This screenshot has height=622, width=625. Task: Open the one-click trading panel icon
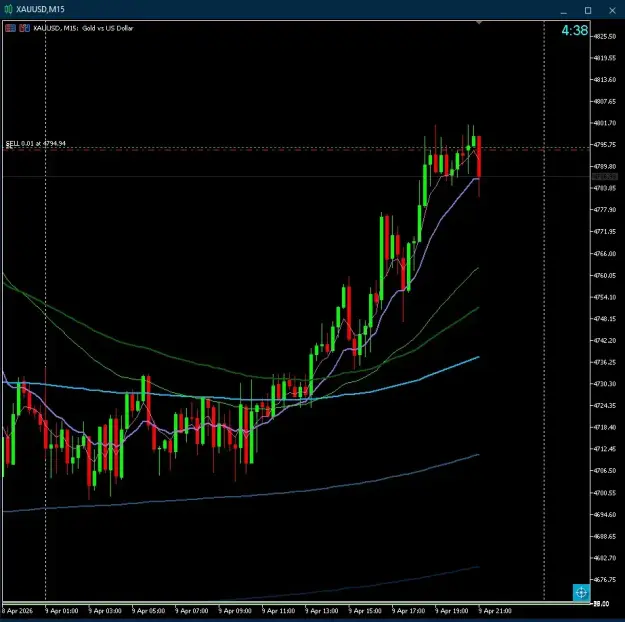point(10,28)
